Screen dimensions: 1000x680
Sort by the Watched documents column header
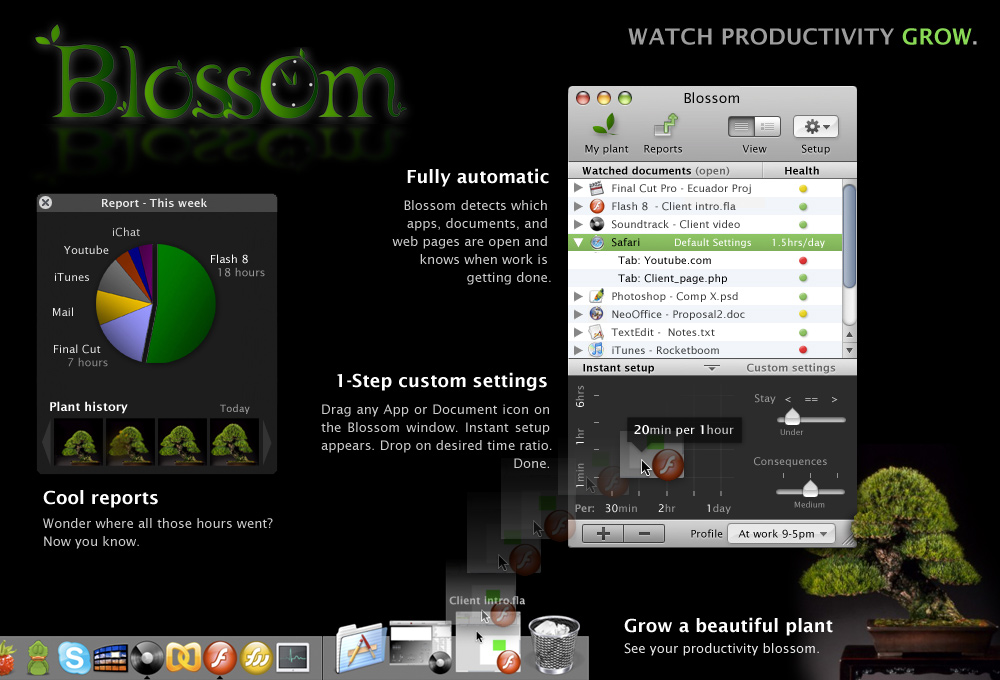665,170
